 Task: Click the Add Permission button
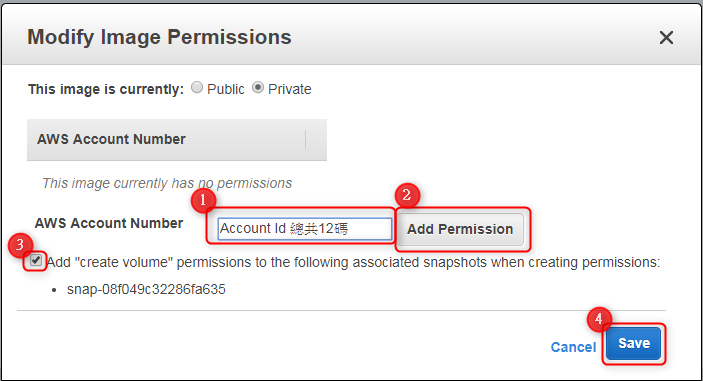pos(460,229)
